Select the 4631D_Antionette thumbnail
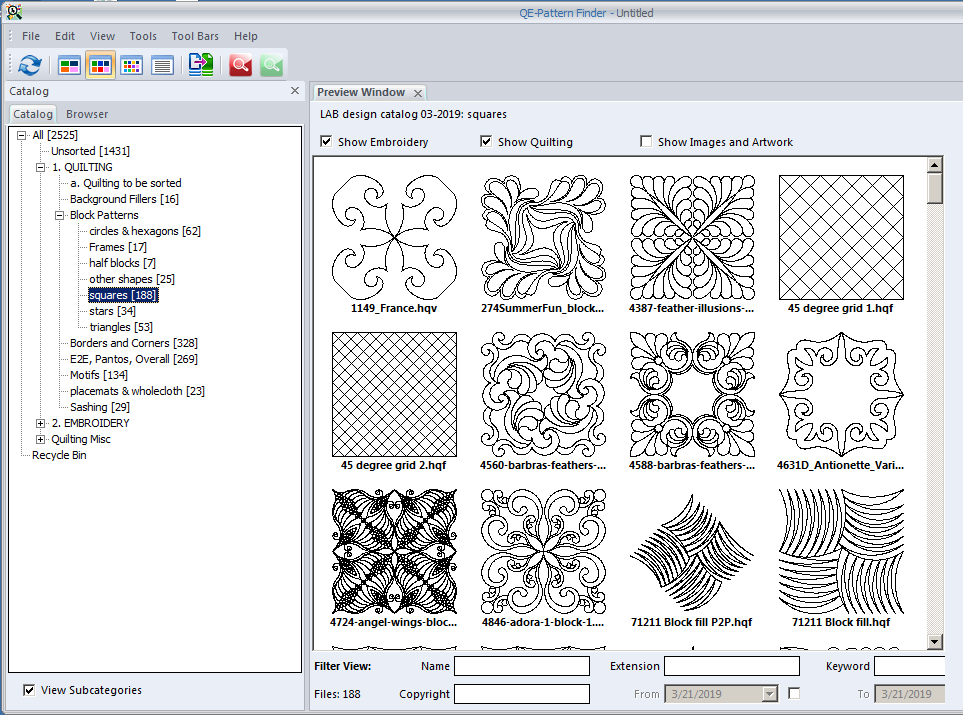963x715 pixels. coord(841,394)
